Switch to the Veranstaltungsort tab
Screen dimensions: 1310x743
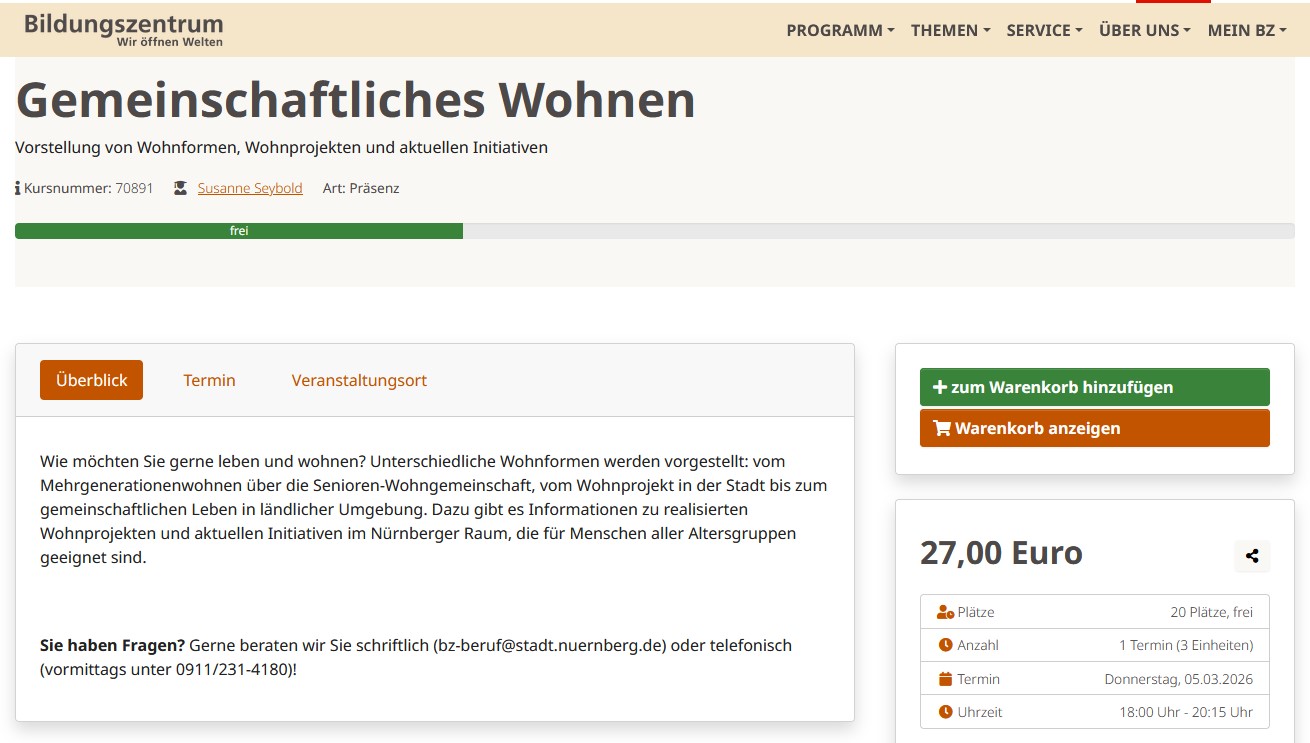[359, 380]
